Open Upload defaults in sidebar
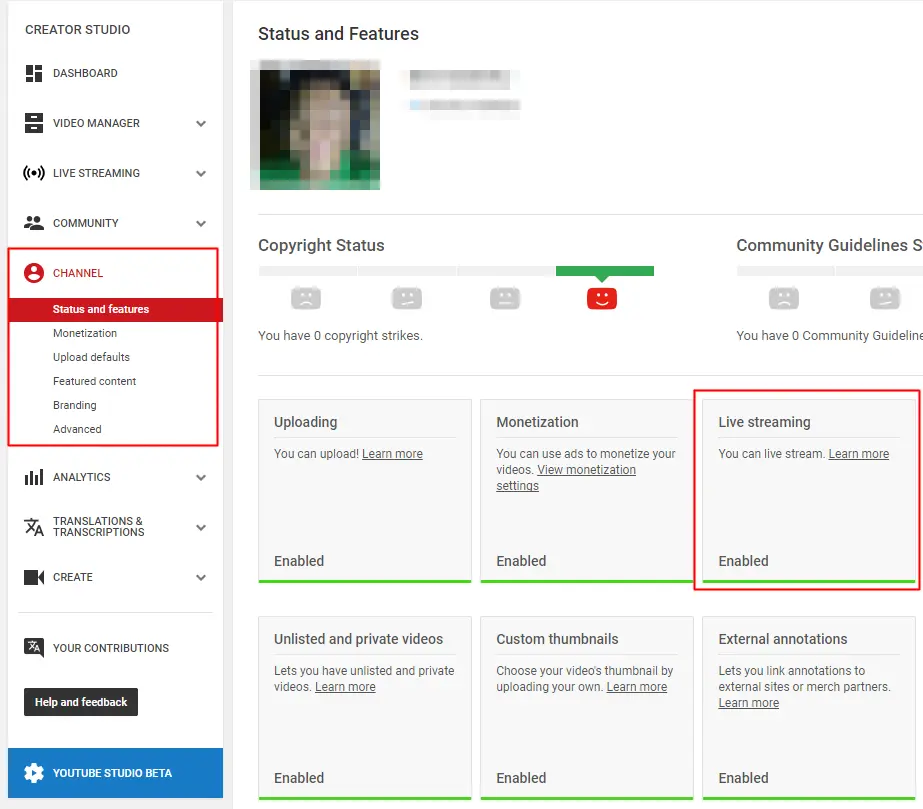Viewport: 923px width, 809px height. pyautogui.click(x=91, y=357)
